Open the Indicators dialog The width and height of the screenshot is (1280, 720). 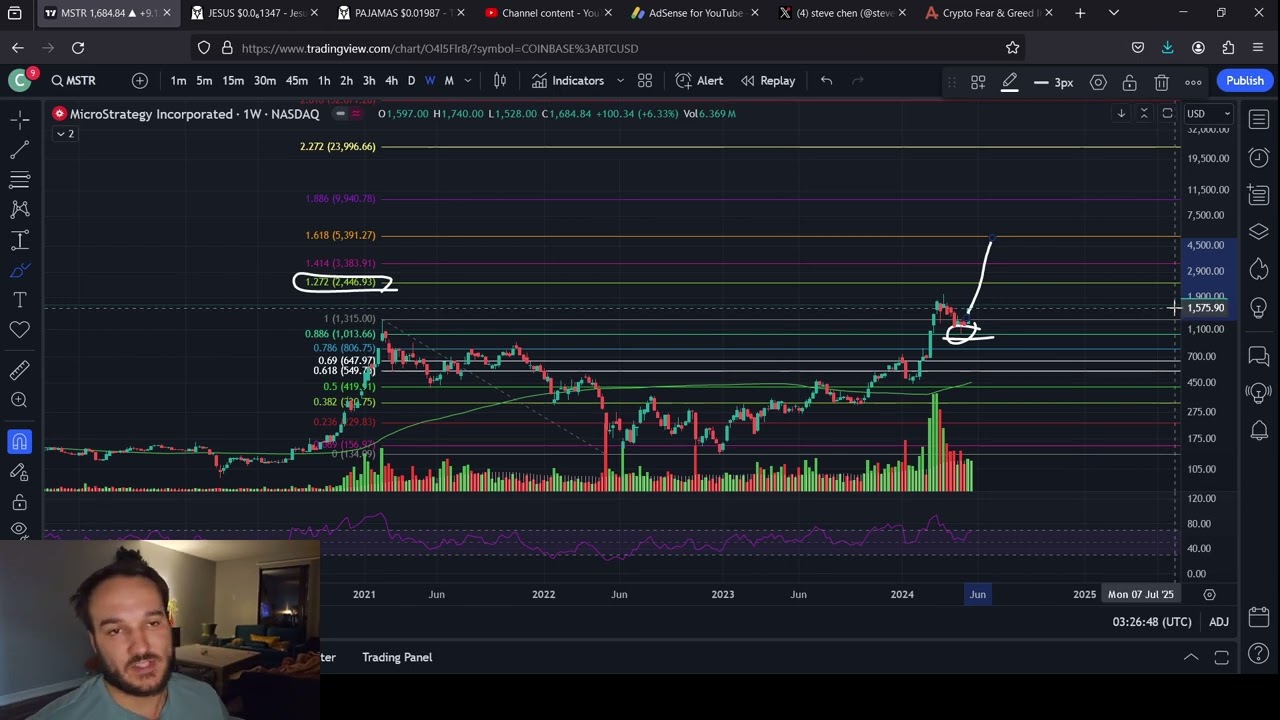coord(568,81)
